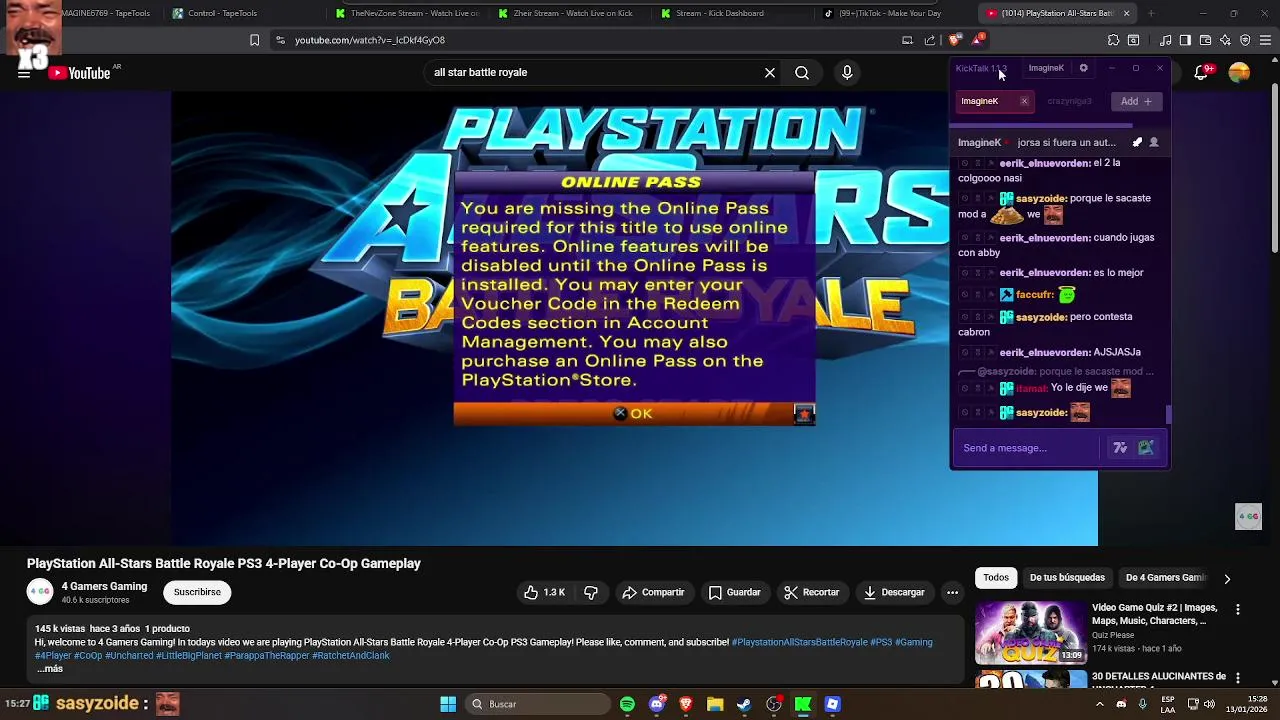Open the KickTalk chatters user icon
Image resolution: width=1280 pixels, height=720 pixels.
pos(1153,142)
